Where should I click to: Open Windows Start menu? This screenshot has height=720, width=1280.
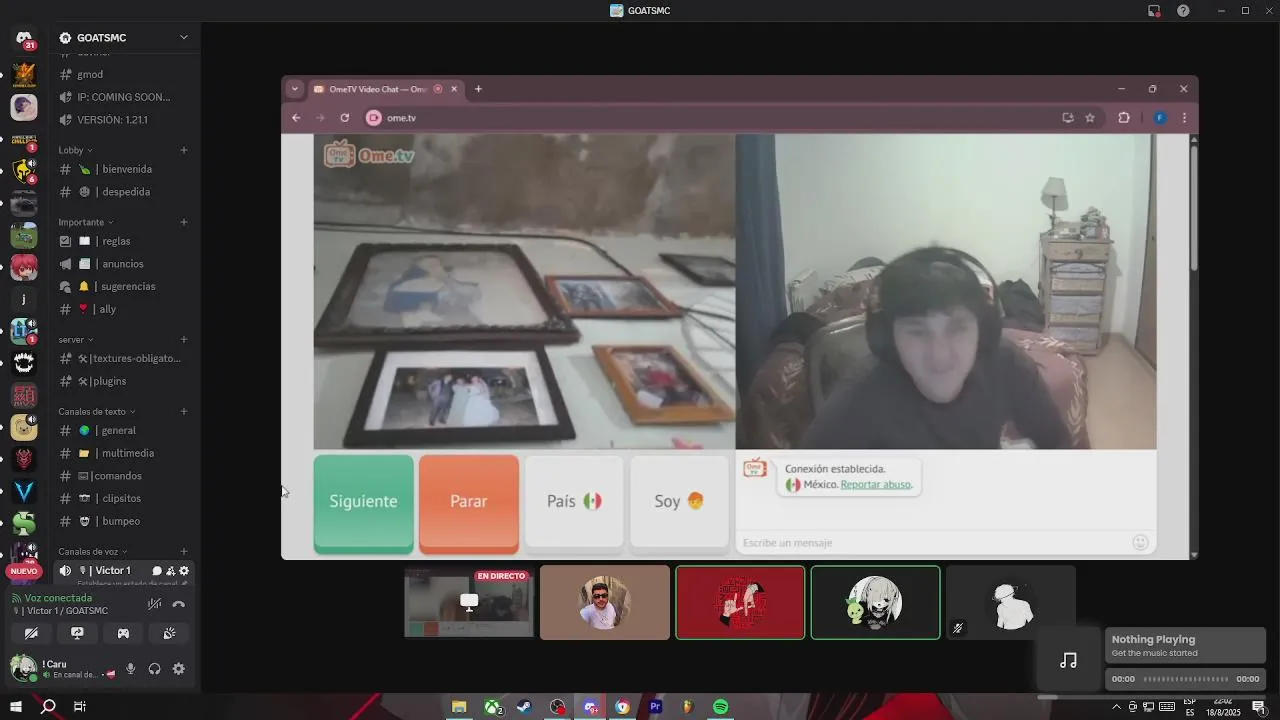point(16,707)
